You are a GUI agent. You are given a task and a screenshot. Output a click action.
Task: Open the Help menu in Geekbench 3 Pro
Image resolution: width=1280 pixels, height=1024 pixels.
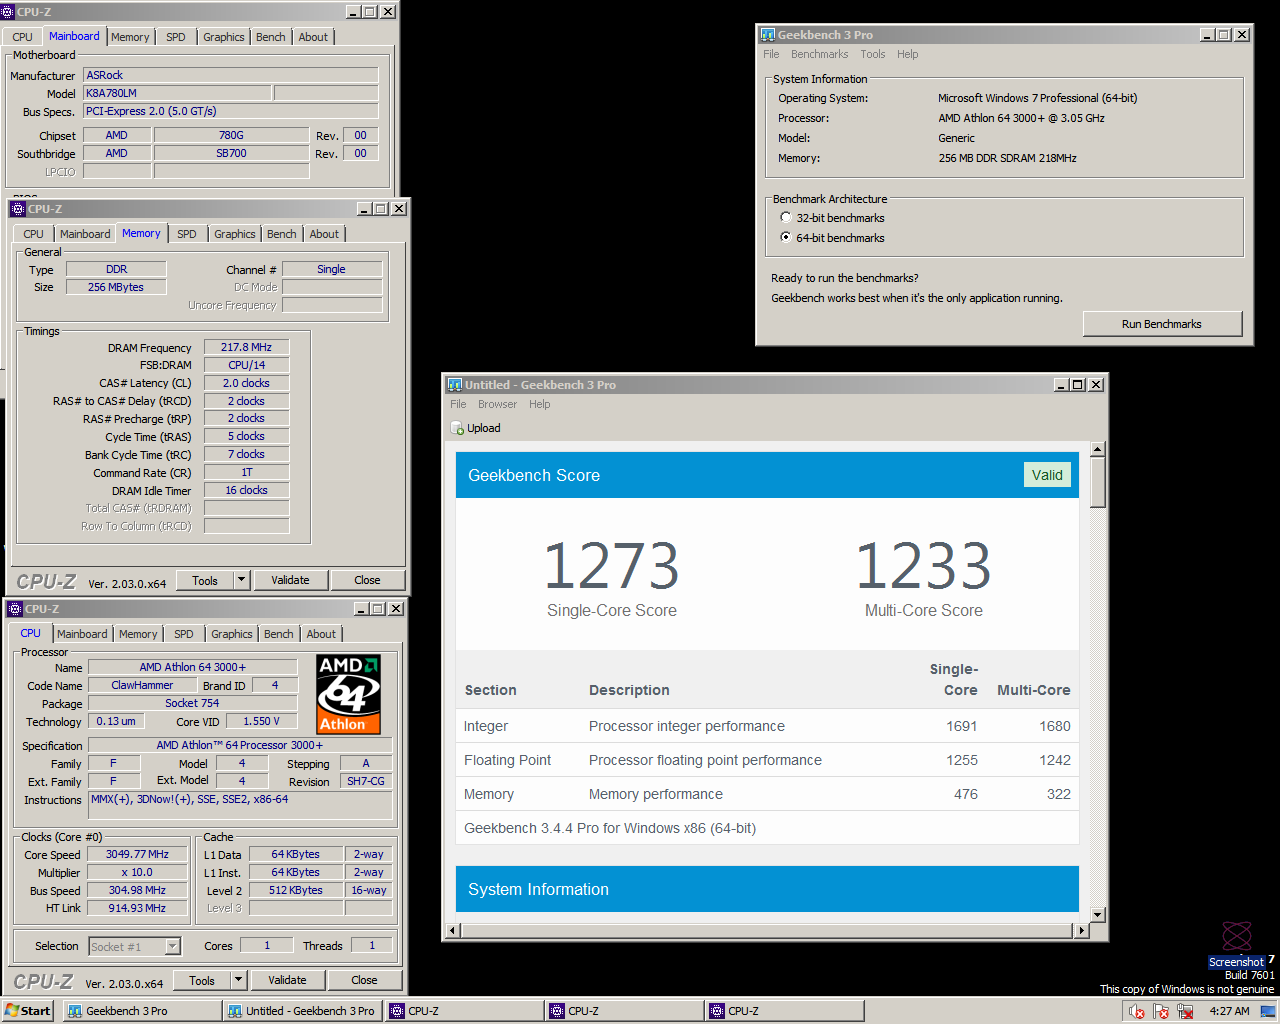[x=907, y=54]
